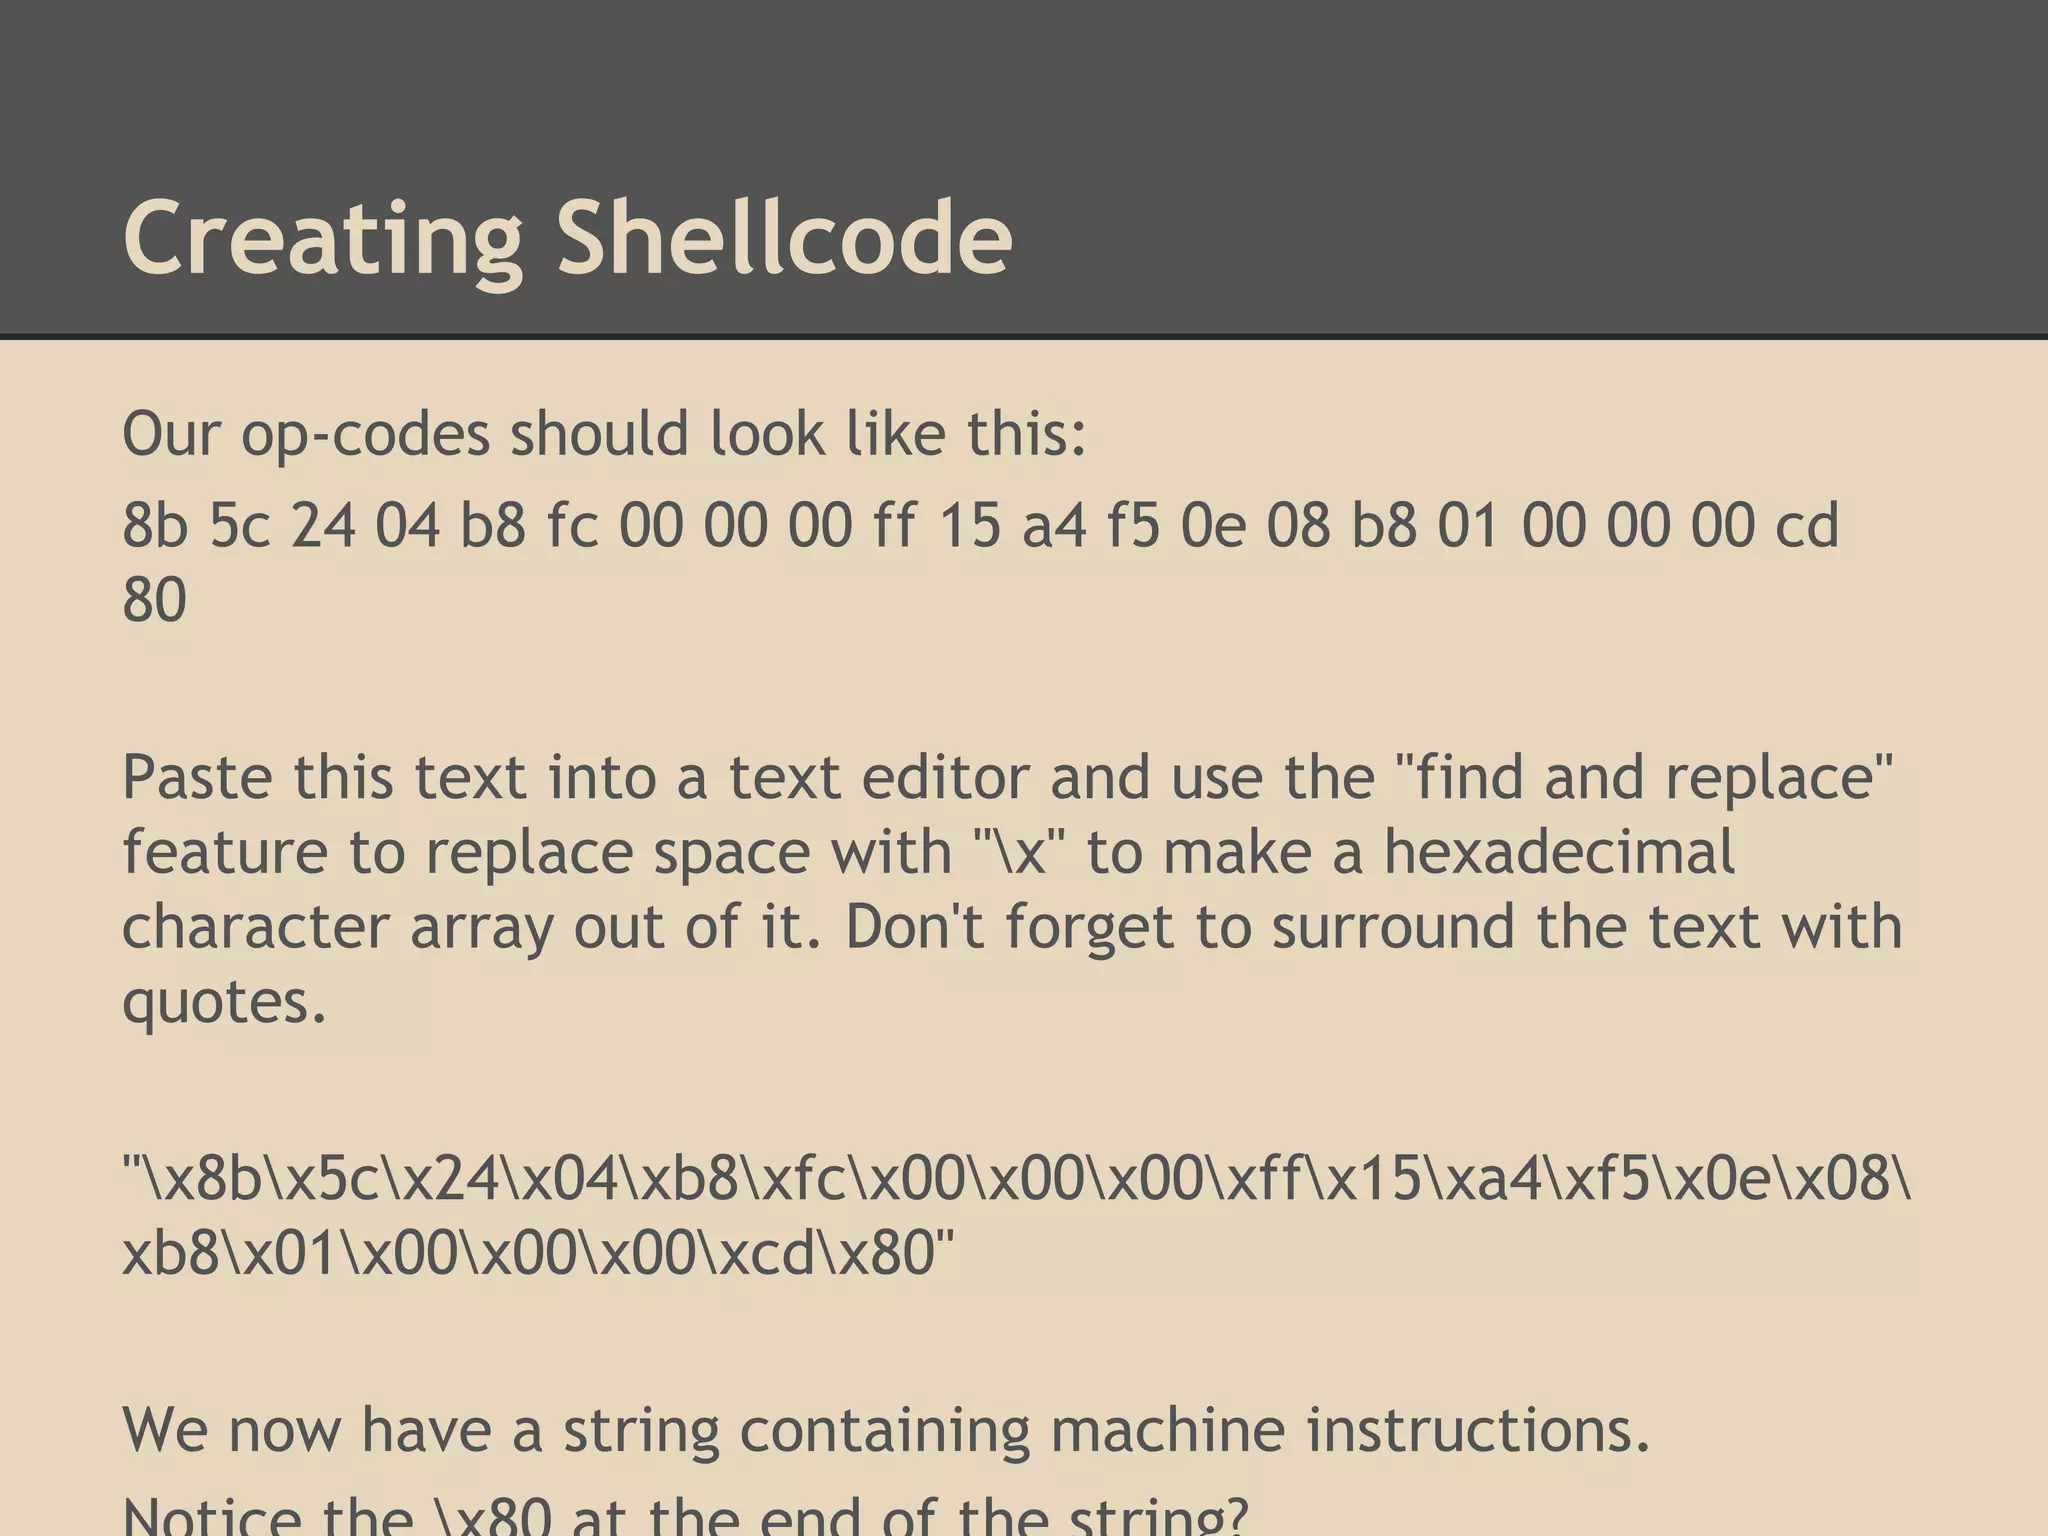Click the word "Don't" in the paragraph
This screenshot has height=1536, width=2048.
(914, 927)
